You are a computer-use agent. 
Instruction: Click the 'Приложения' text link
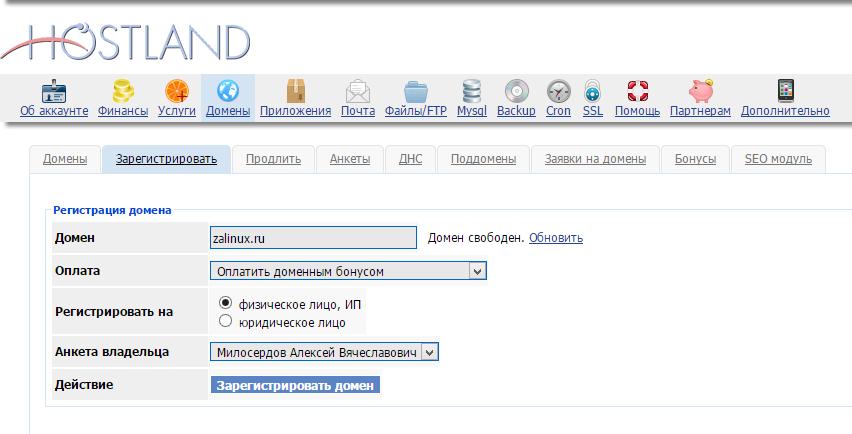coord(296,111)
